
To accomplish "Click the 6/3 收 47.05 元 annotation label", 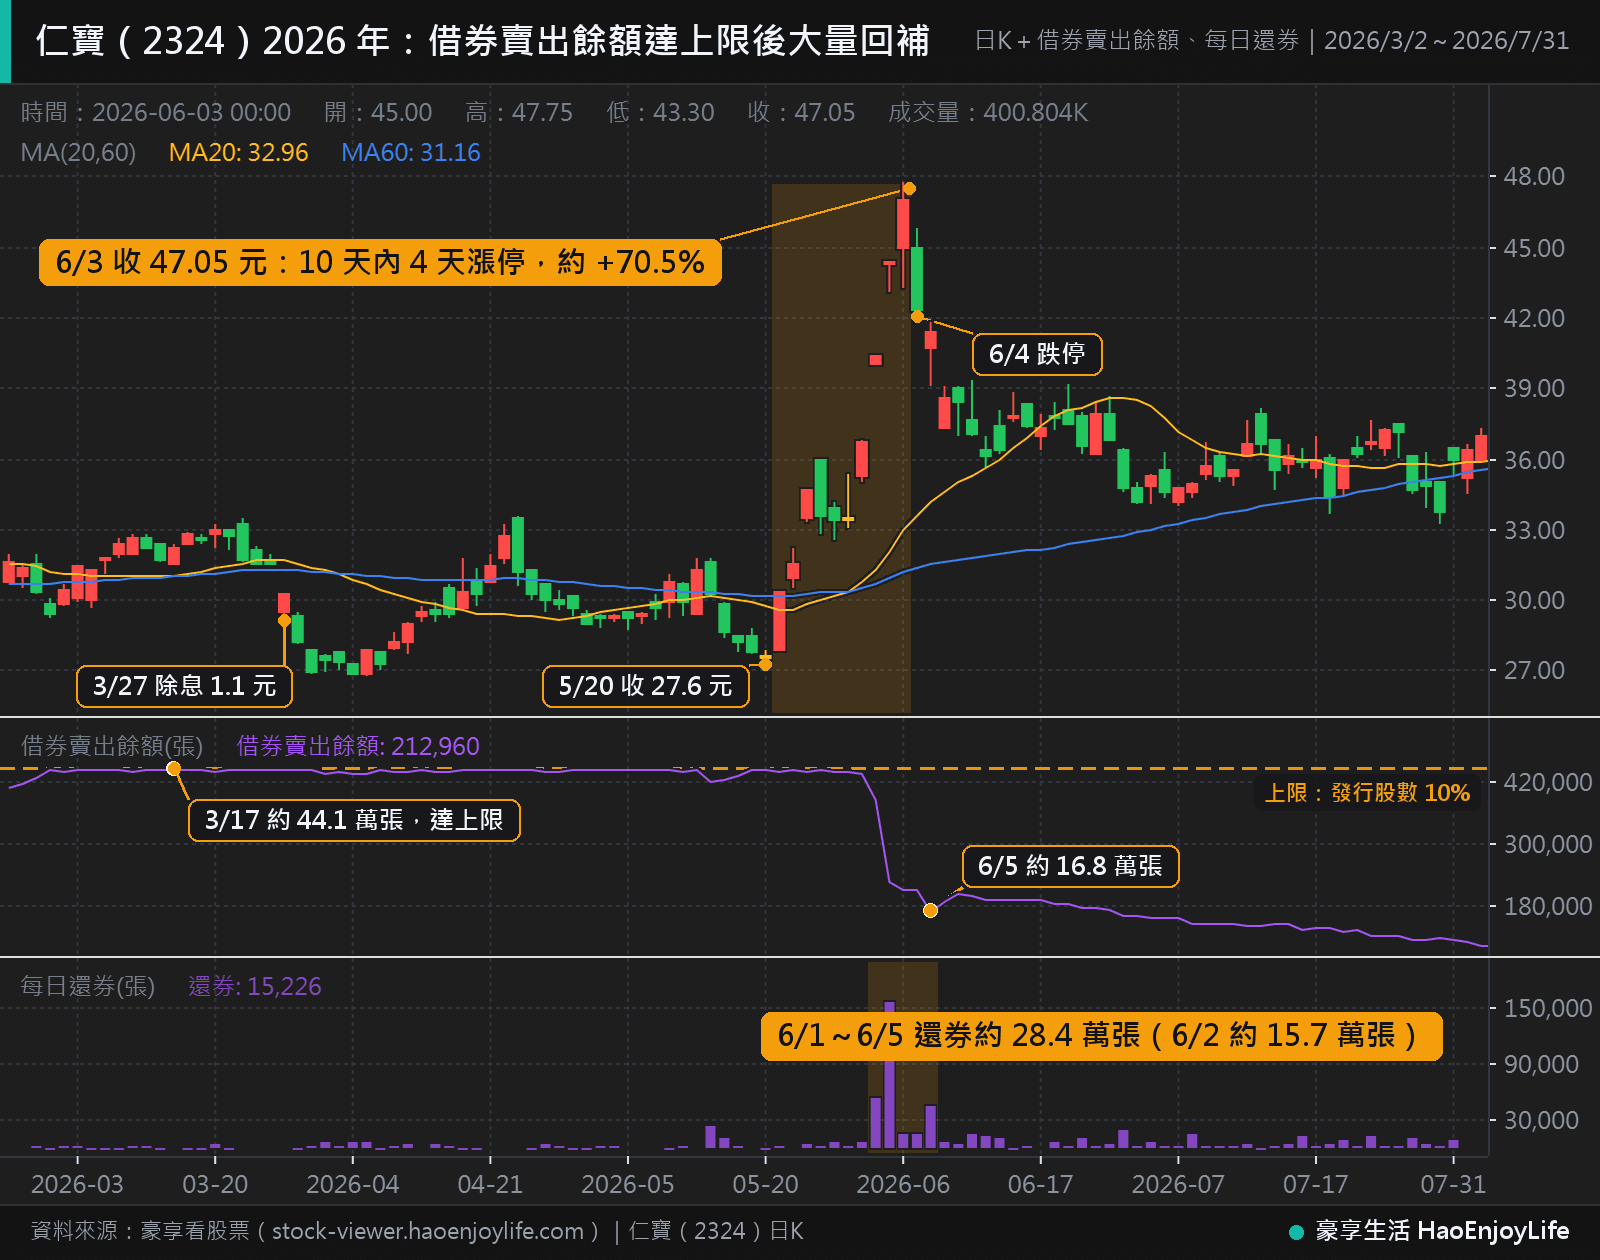I will (380, 262).
